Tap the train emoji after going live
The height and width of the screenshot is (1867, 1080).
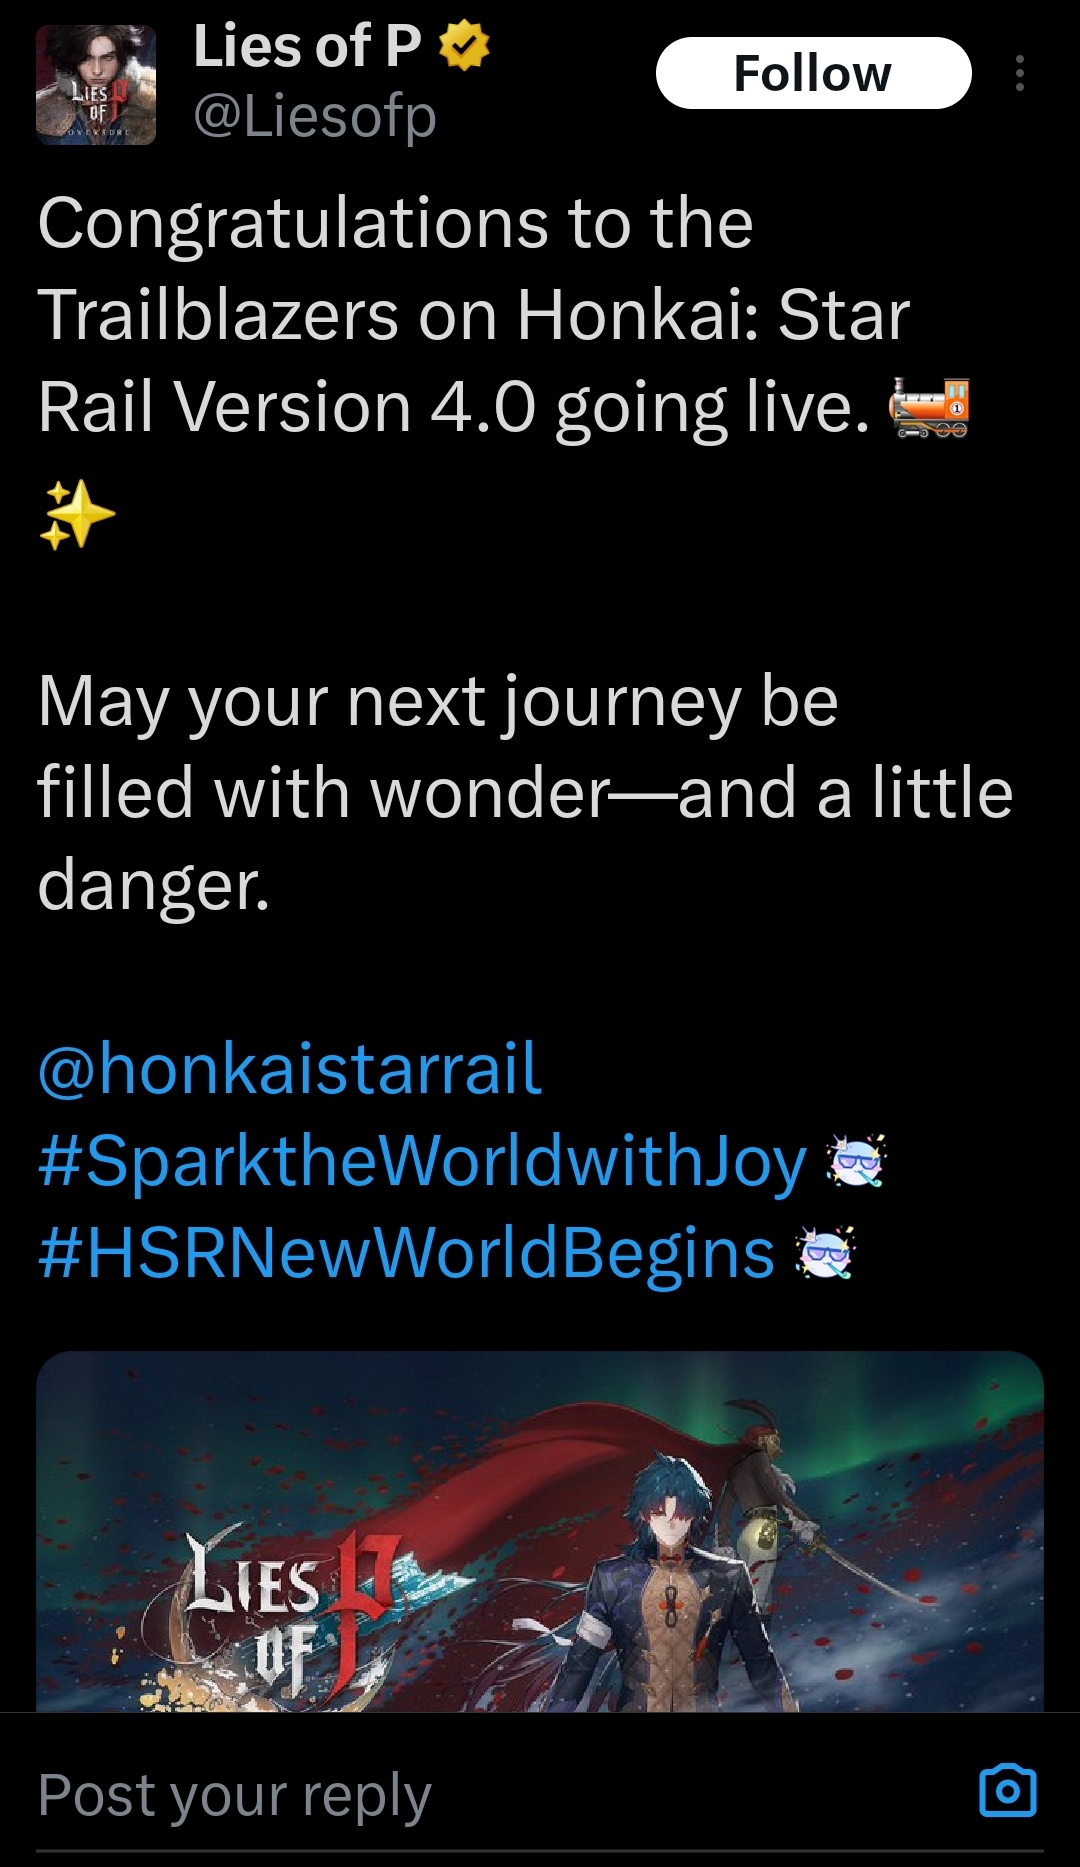[930, 408]
